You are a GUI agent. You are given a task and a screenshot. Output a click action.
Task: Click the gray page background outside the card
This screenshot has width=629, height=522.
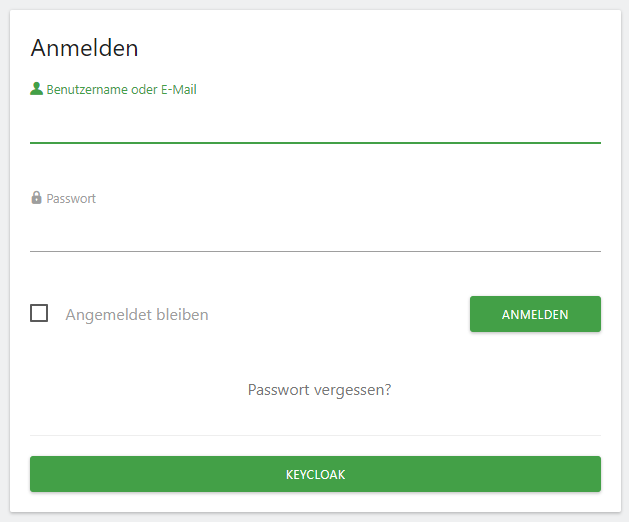[x=4, y=261]
